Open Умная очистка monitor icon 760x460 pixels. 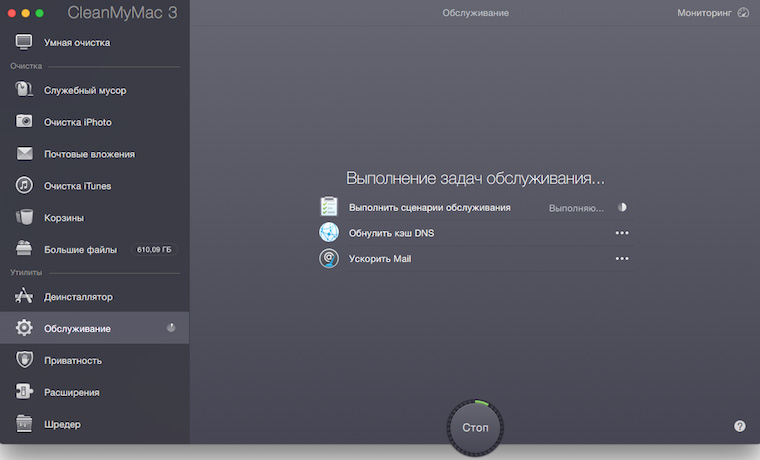24,42
